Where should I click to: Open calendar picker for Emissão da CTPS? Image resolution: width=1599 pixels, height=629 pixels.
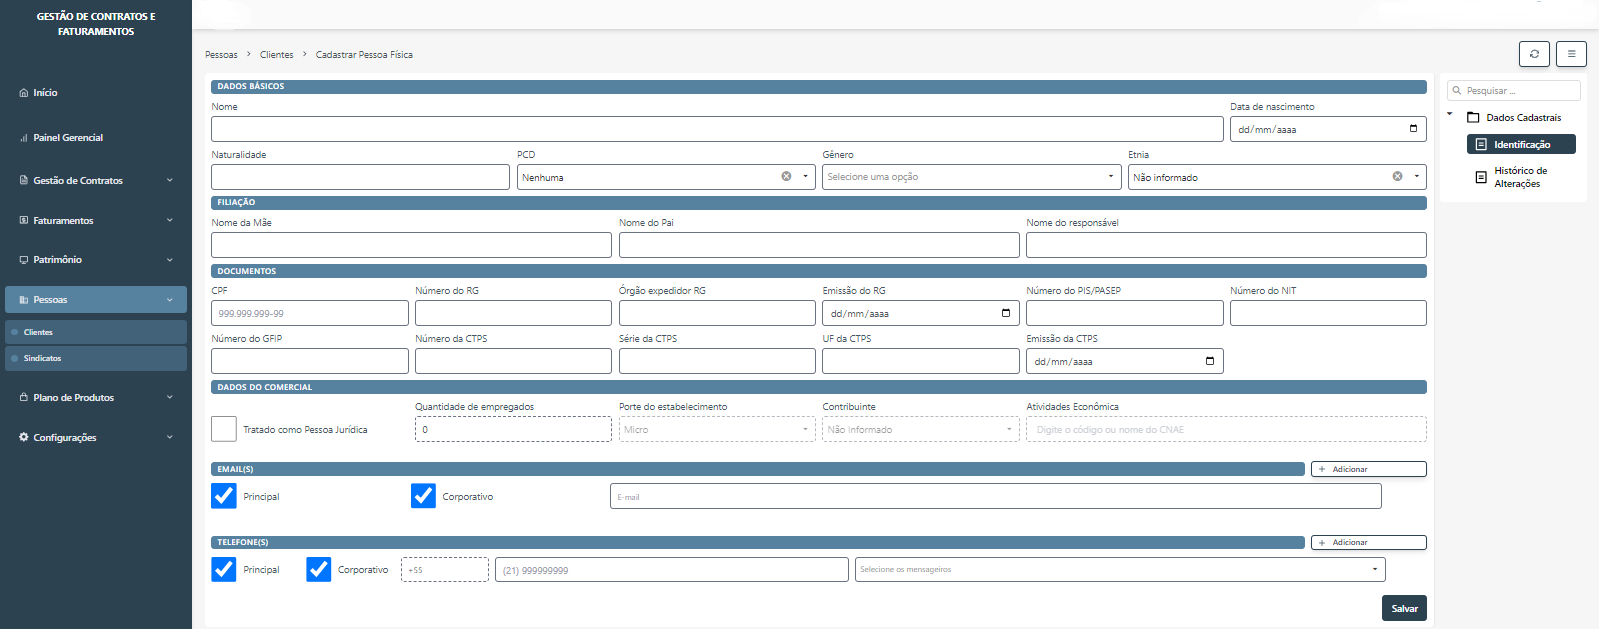point(1210,361)
